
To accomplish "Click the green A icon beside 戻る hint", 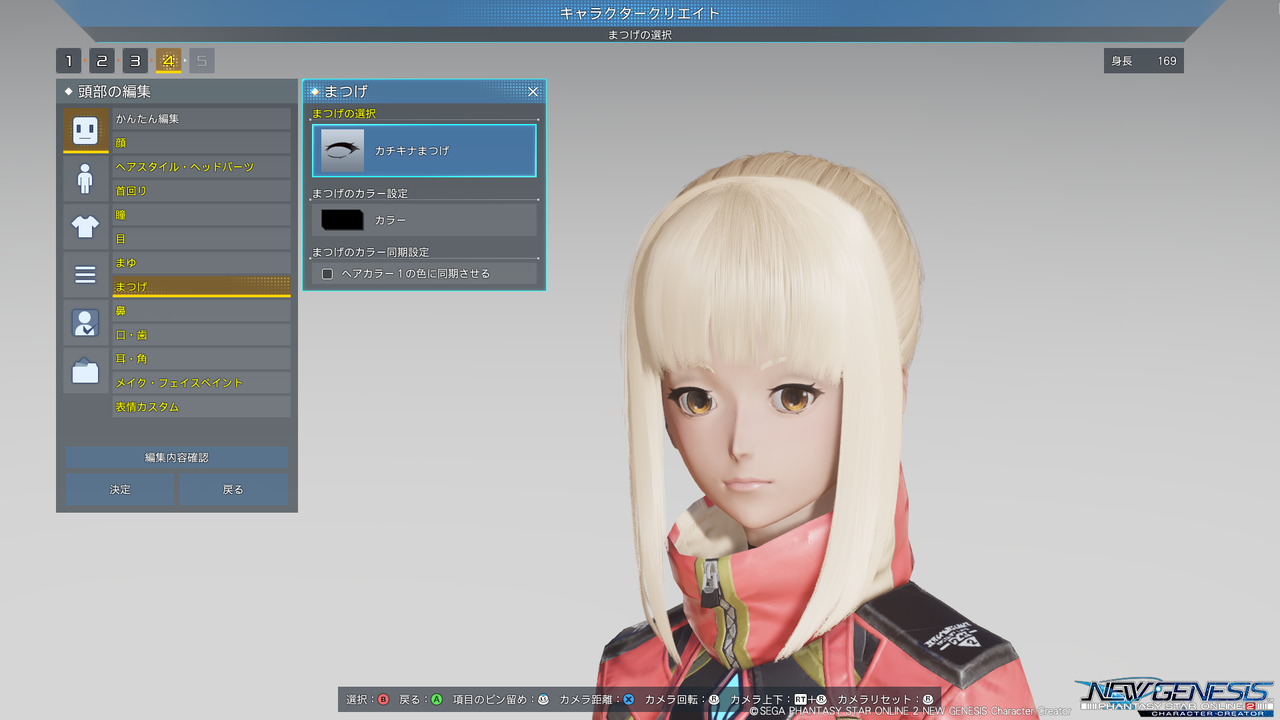I will 437,700.
